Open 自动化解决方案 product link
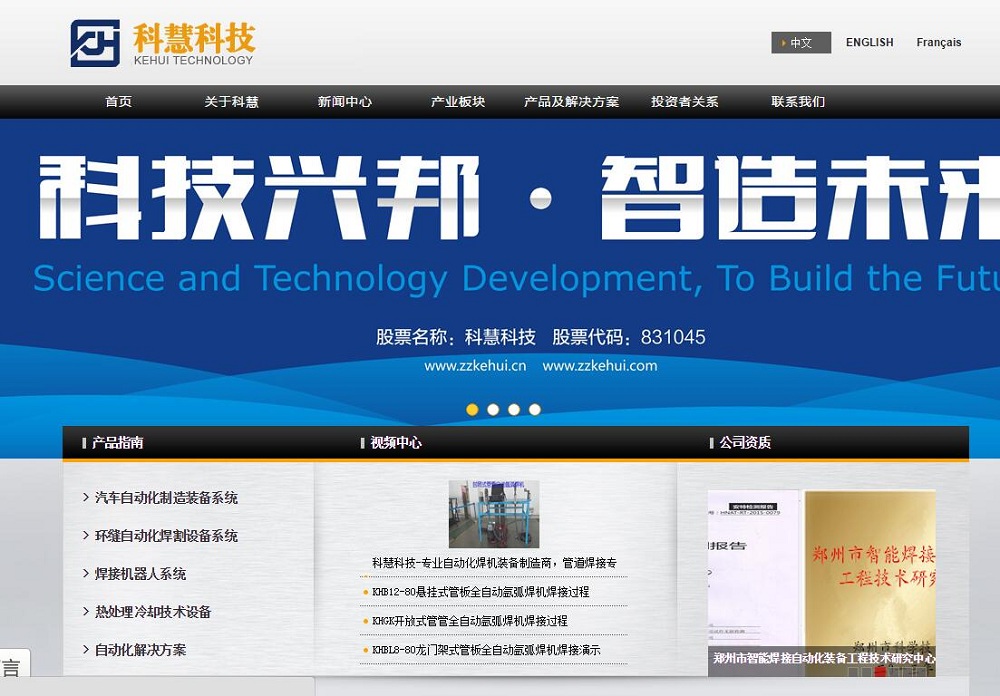Viewport: 1000px width, 696px height. tap(140, 649)
